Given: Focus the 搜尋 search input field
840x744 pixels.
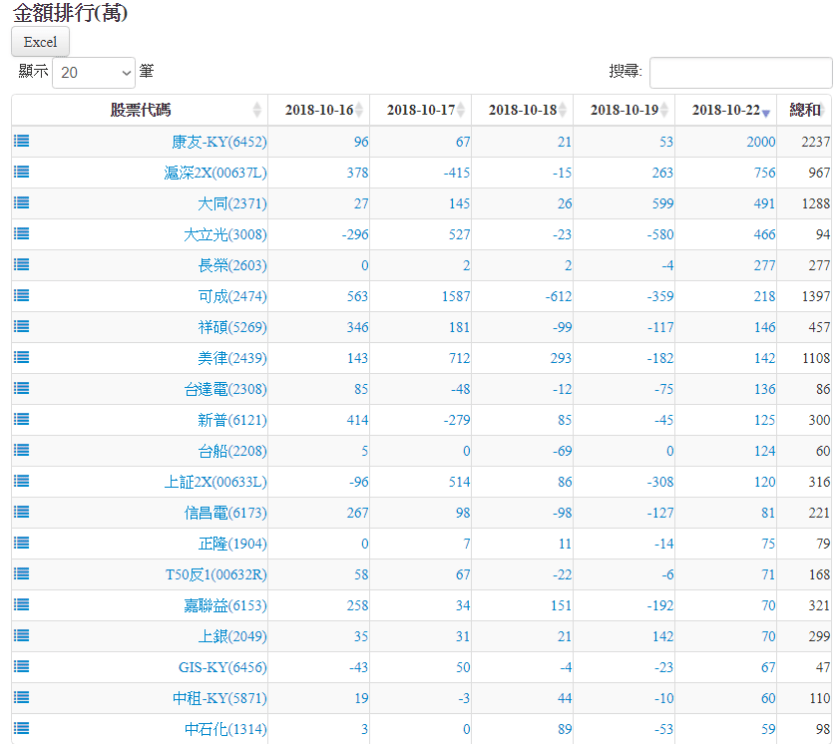Looking at the screenshot, I should point(740,72).
